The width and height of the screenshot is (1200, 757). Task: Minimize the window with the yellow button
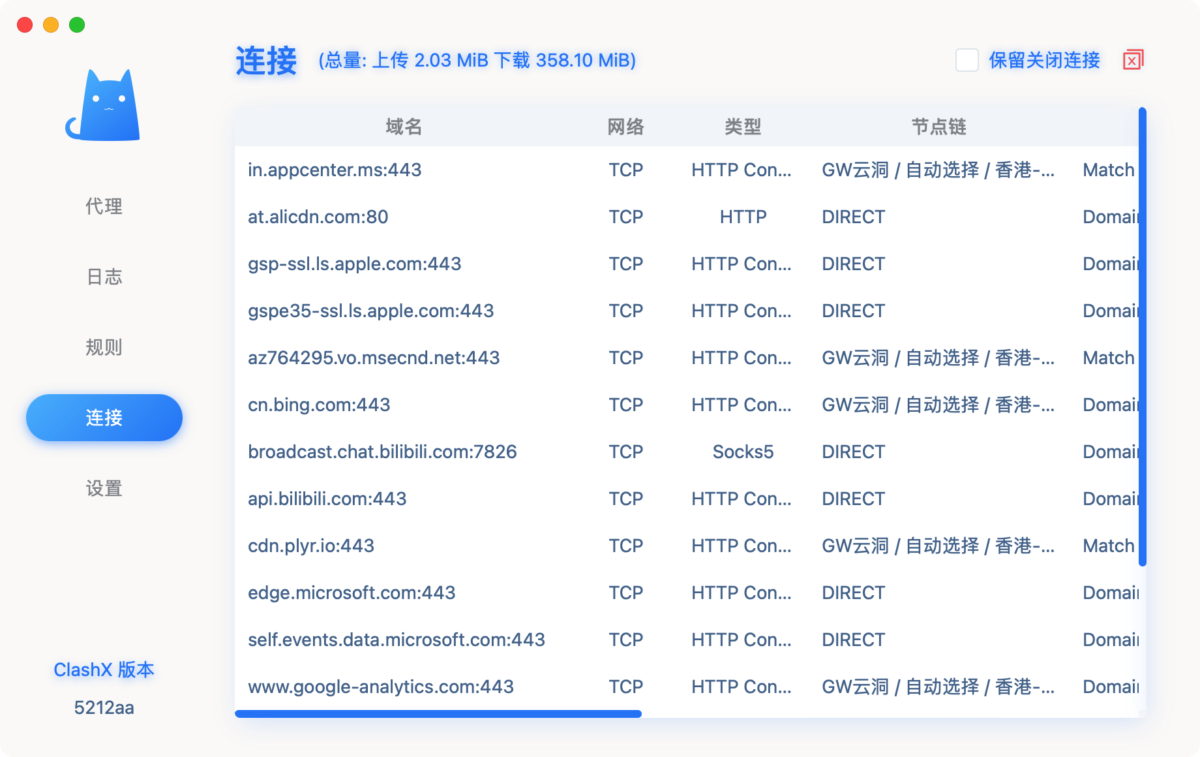coord(51,25)
